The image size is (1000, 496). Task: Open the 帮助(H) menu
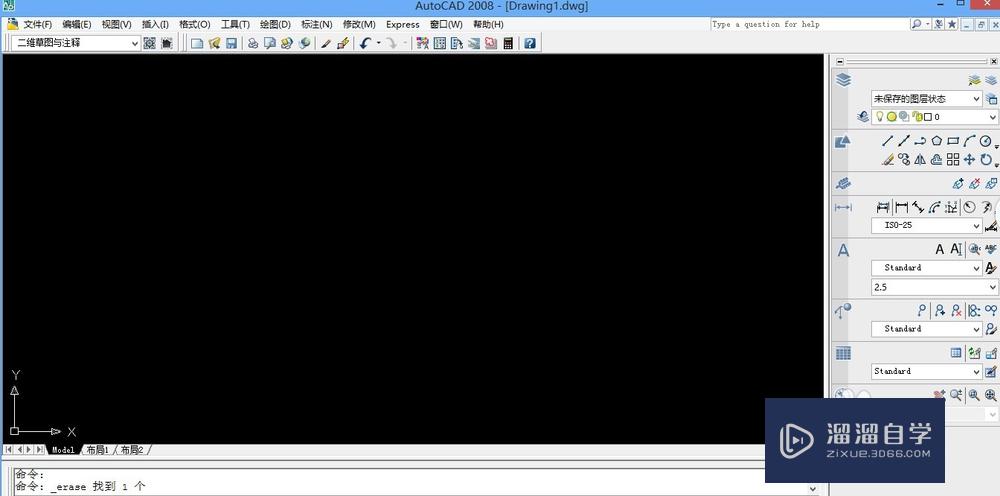488,24
